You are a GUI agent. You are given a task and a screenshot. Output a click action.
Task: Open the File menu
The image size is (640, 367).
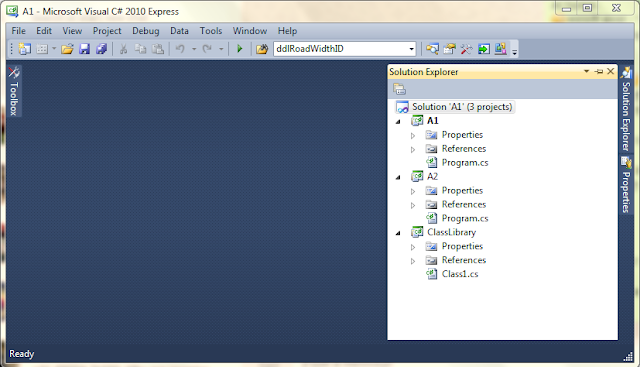point(18,31)
